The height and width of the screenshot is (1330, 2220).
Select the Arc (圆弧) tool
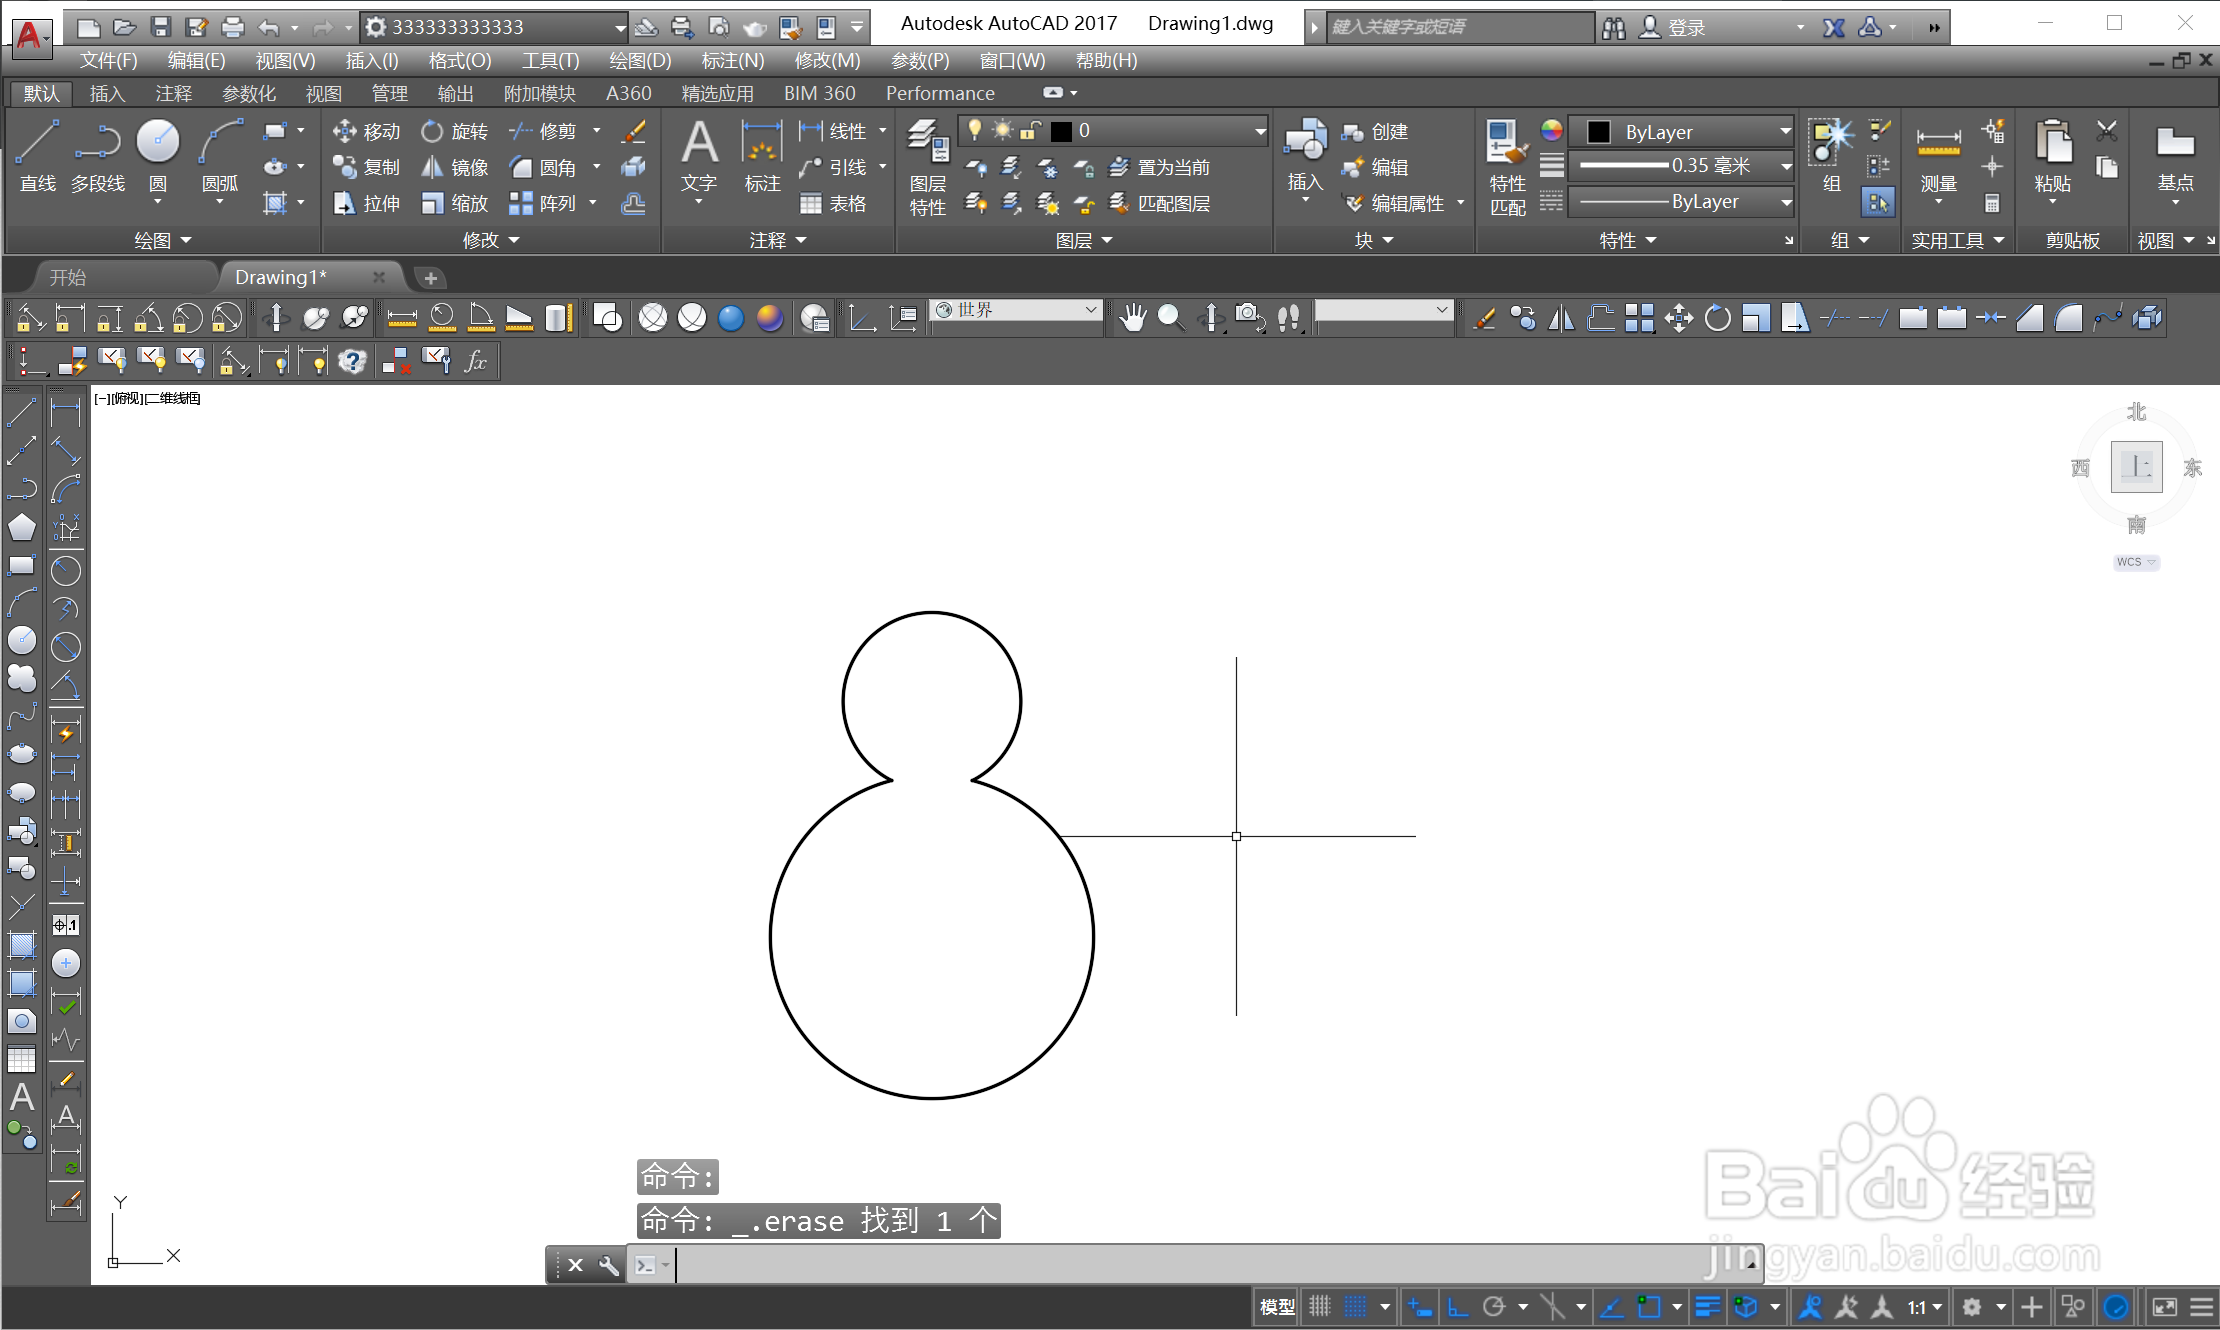(x=220, y=156)
